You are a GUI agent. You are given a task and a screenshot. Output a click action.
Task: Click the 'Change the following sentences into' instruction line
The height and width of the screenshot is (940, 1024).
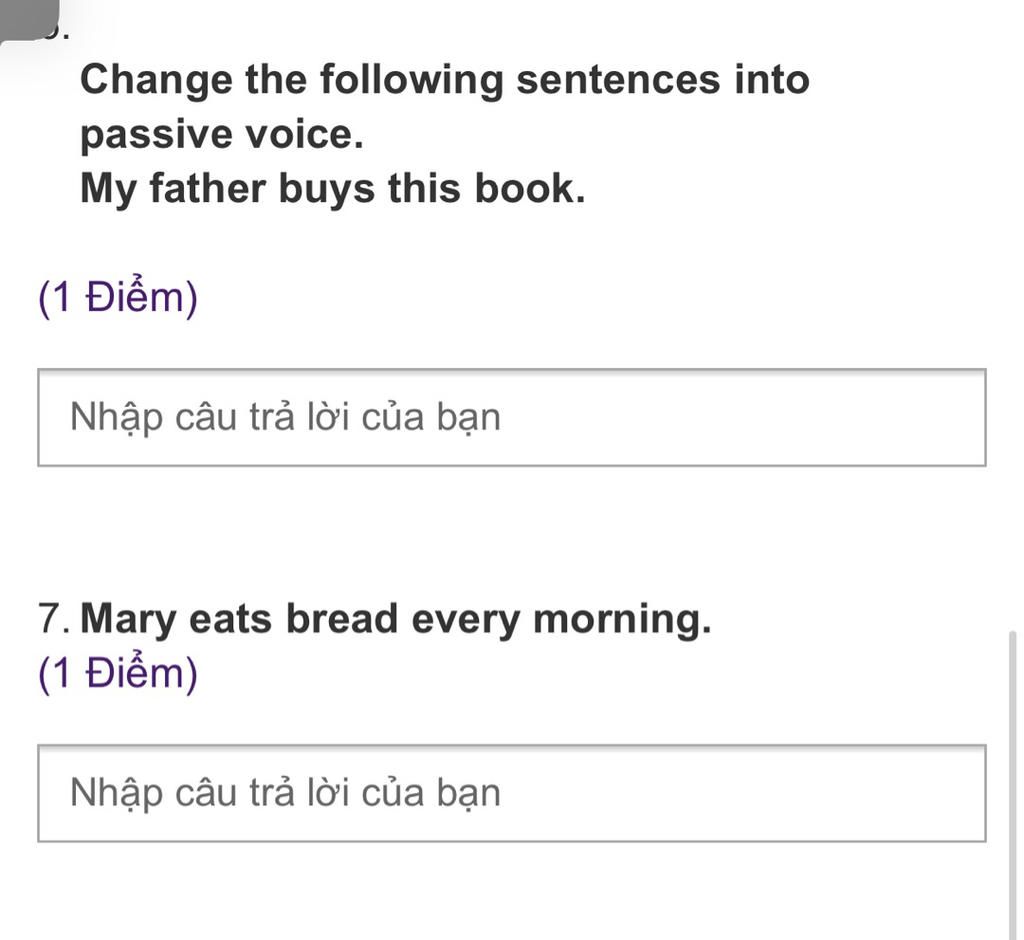coord(445,81)
